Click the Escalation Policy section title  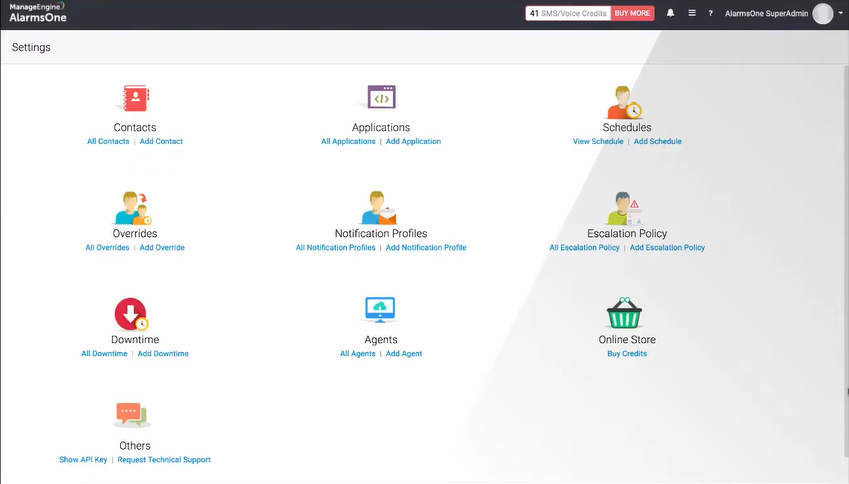coord(627,233)
